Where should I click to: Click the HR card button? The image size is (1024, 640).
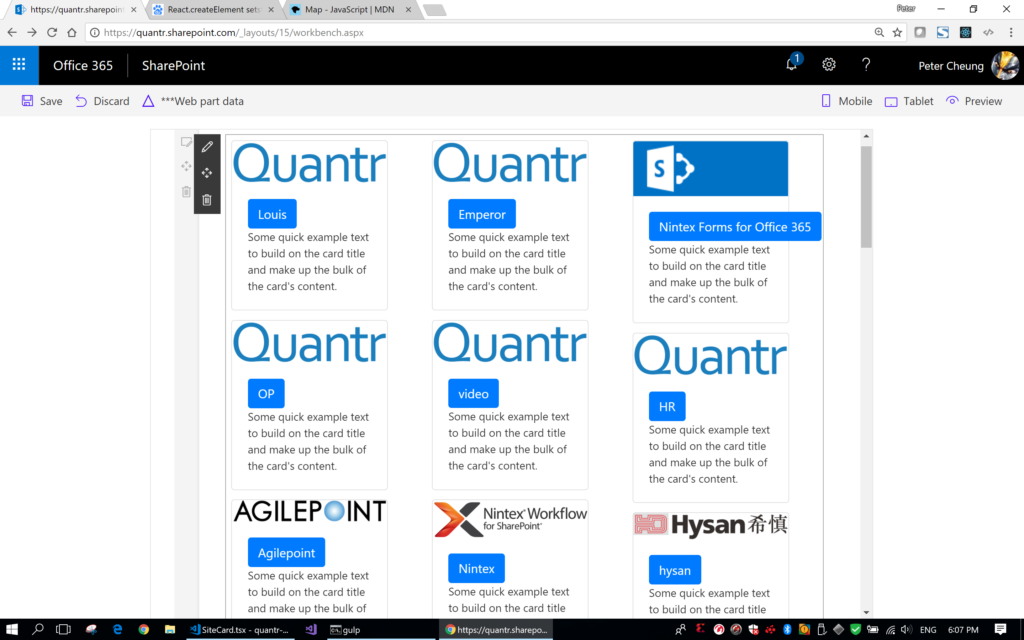[x=667, y=407]
